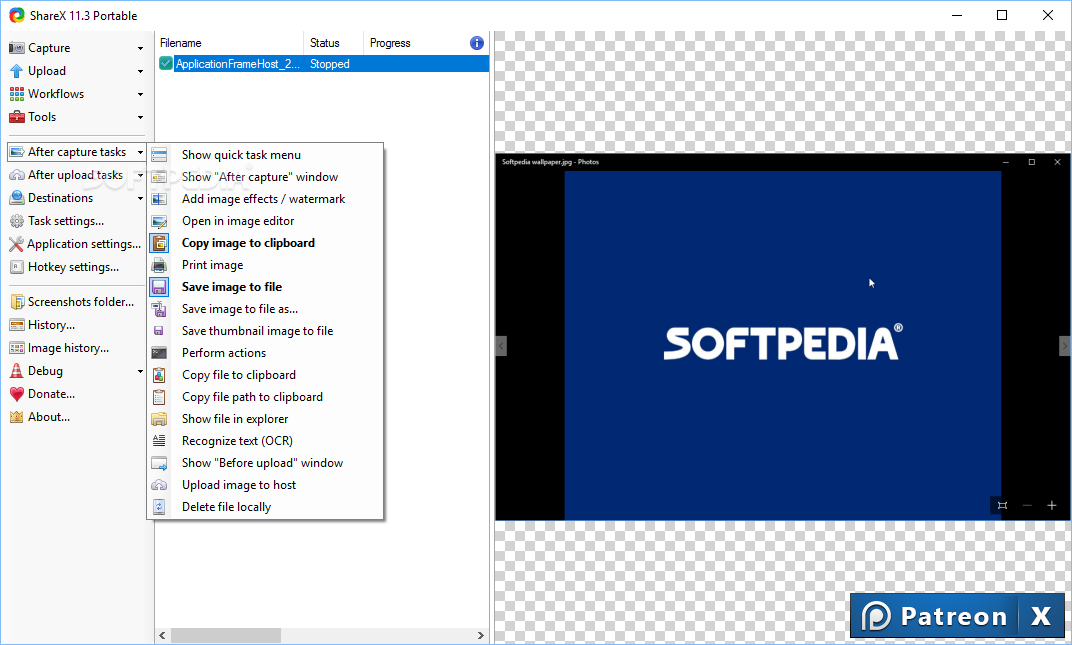Click the blue info icon in list header
This screenshot has height=645, width=1072.
[x=477, y=43]
